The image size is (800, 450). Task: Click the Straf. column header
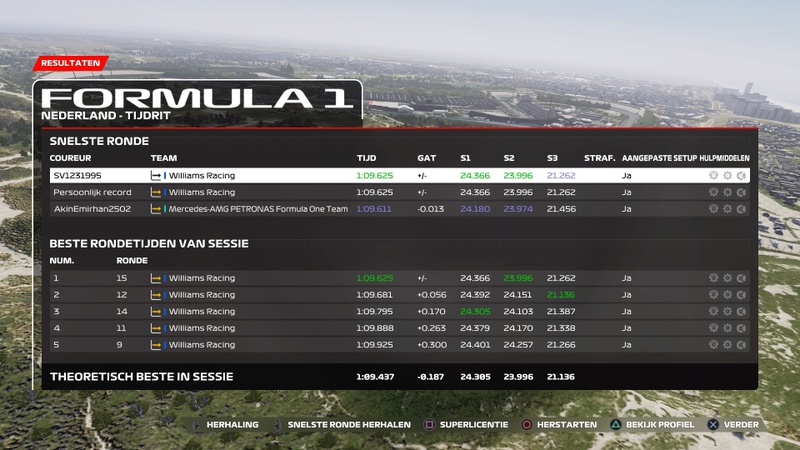coord(599,158)
